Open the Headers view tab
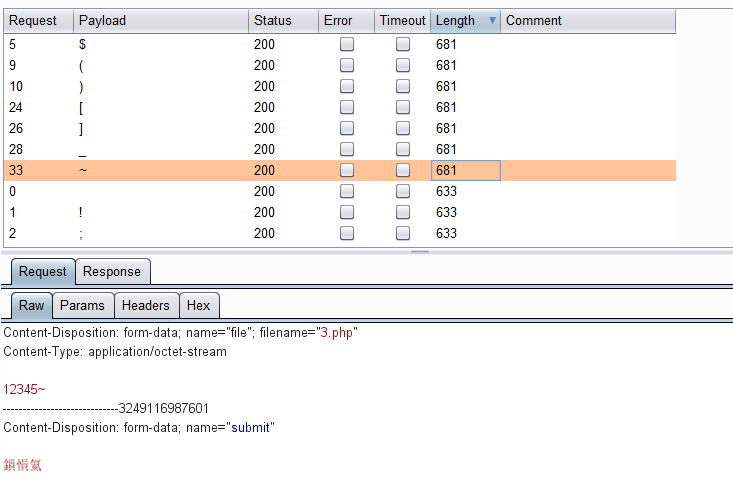Screen dimensions: 733x477 point(146,305)
